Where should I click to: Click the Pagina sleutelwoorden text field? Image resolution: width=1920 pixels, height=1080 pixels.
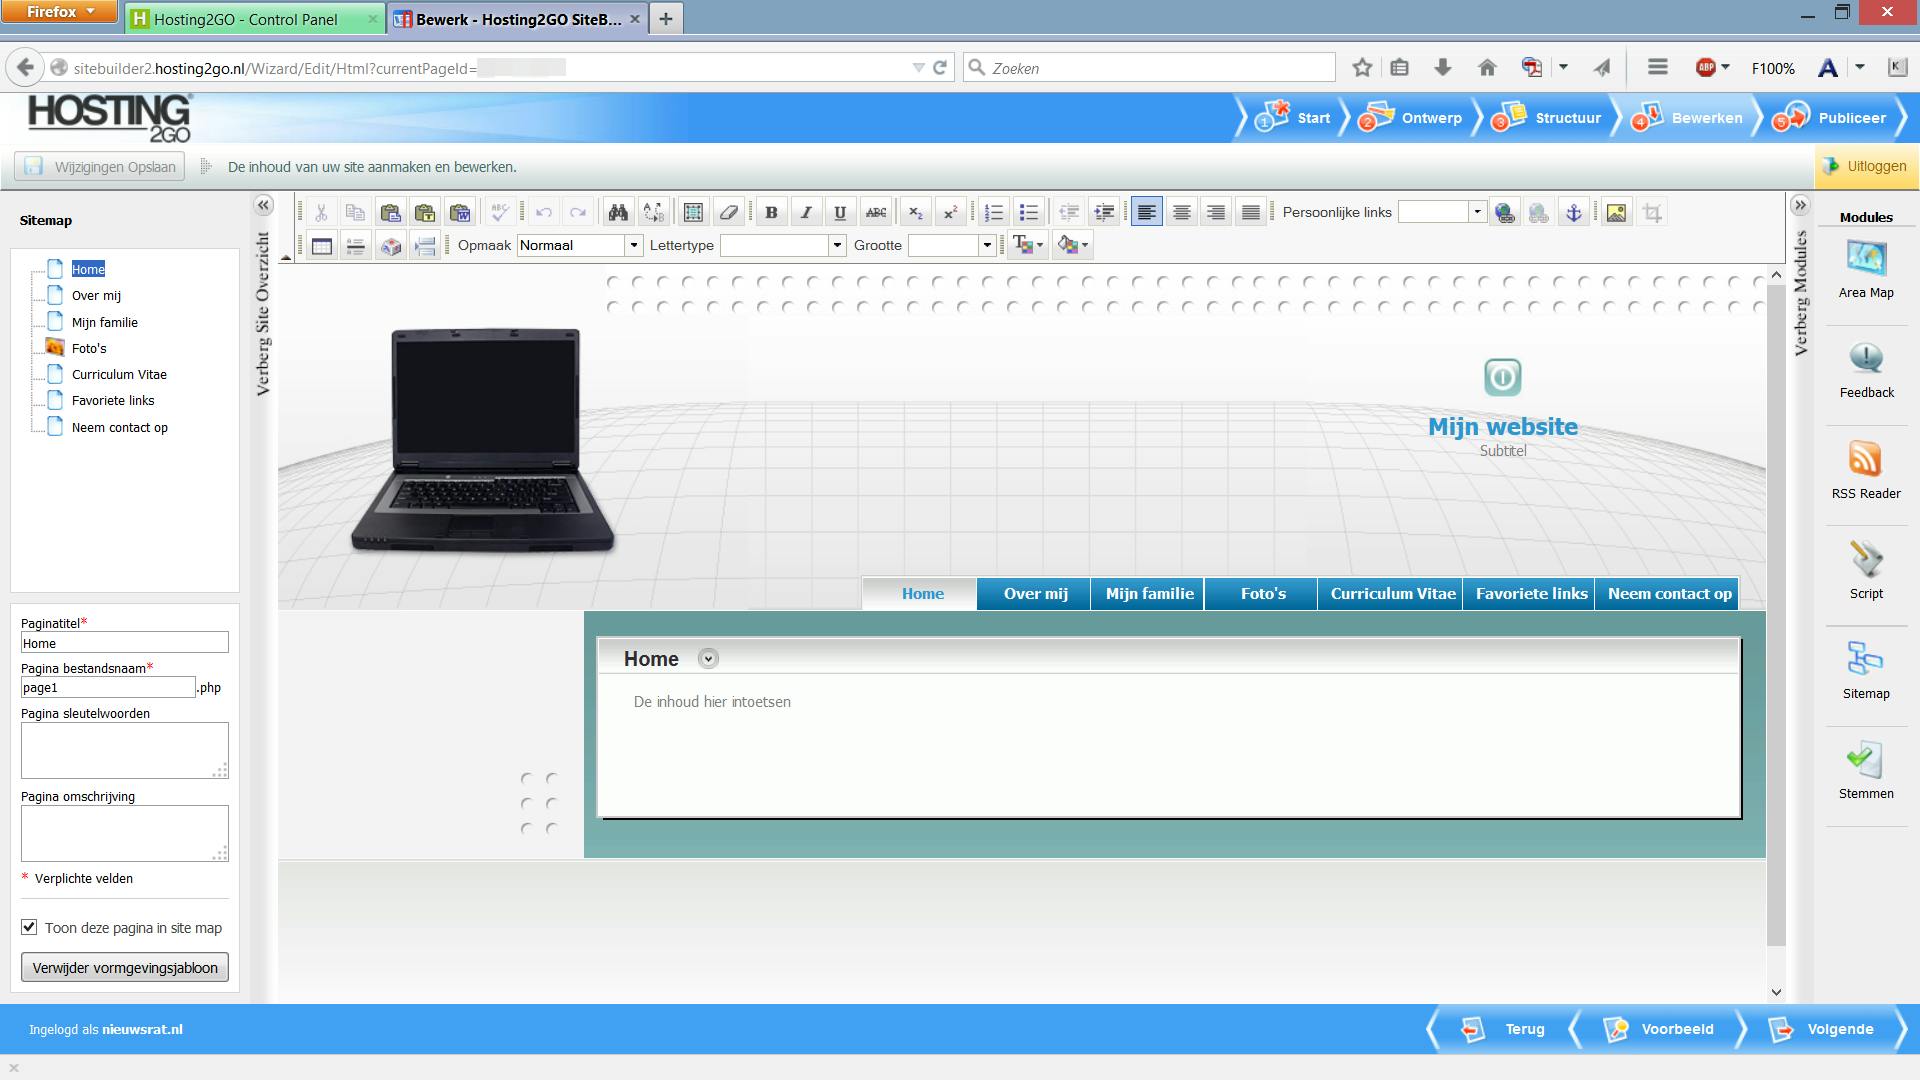click(x=124, y=749)
